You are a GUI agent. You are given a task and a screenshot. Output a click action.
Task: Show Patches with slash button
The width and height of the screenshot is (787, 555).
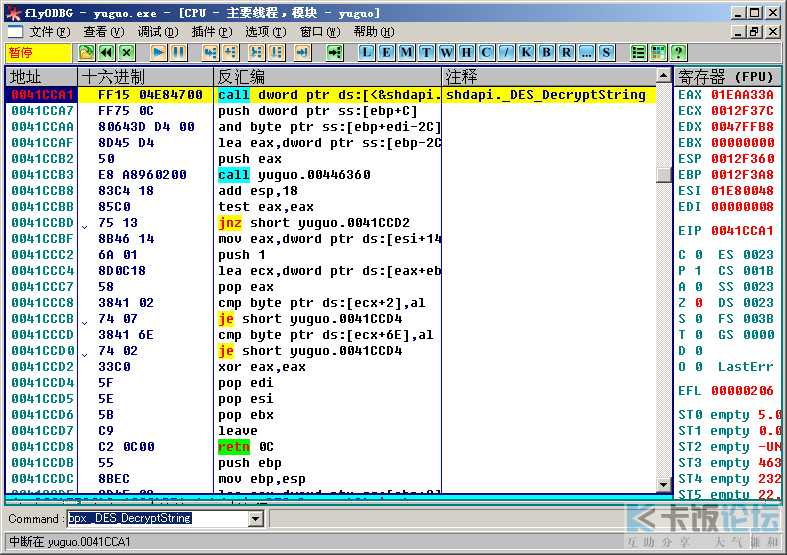(x=506, y=52)
